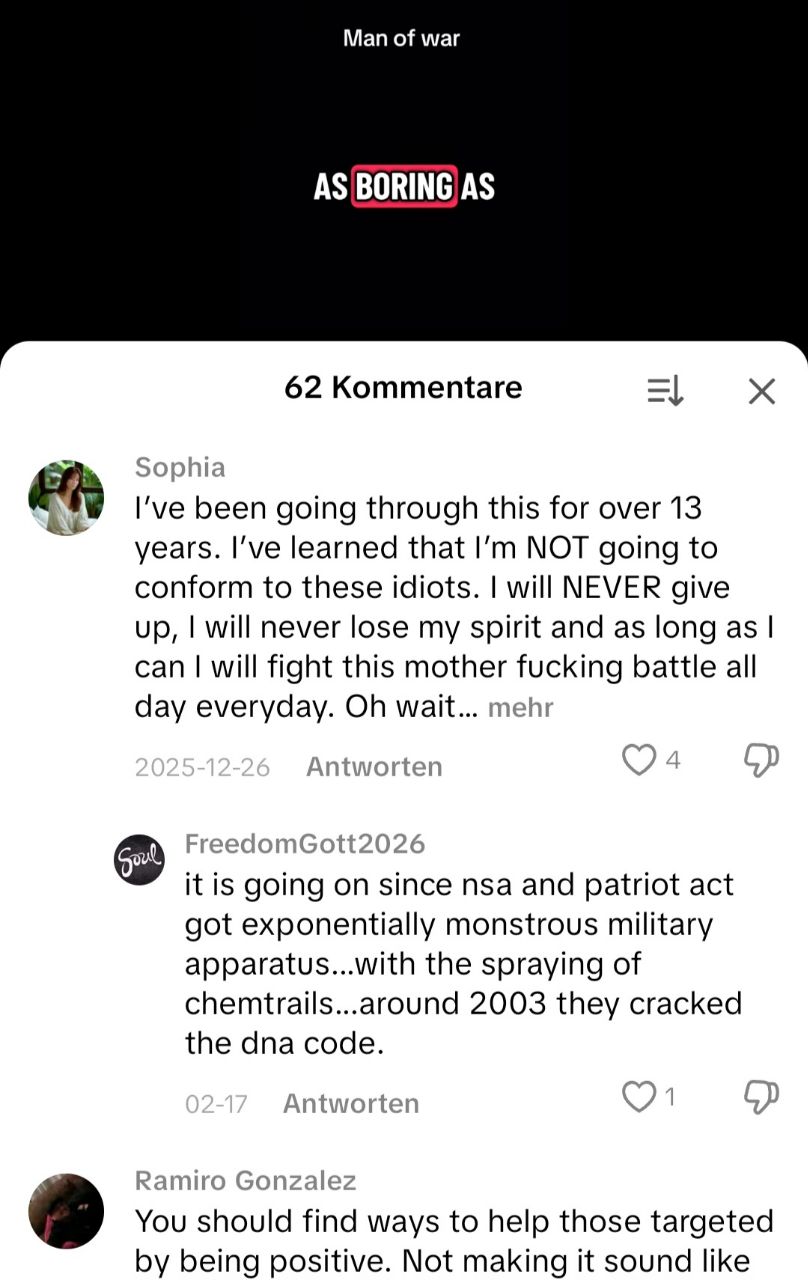Viewport: 808px width, 1280px height.
Task: Like Sophia's comment with the heart
Action: point(638,761)
